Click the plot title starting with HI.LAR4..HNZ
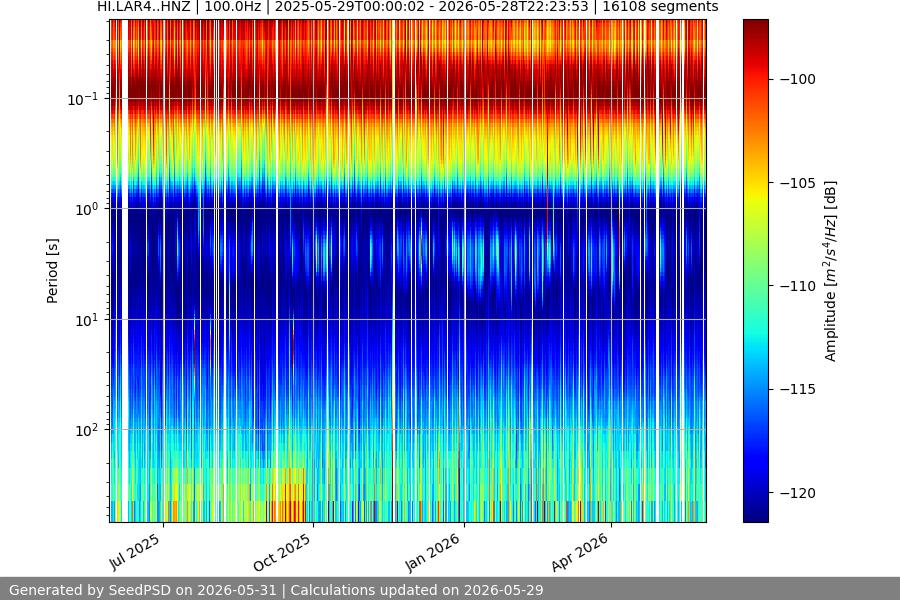The width and height of the screenshot is (900, 600). coord(408,7)
